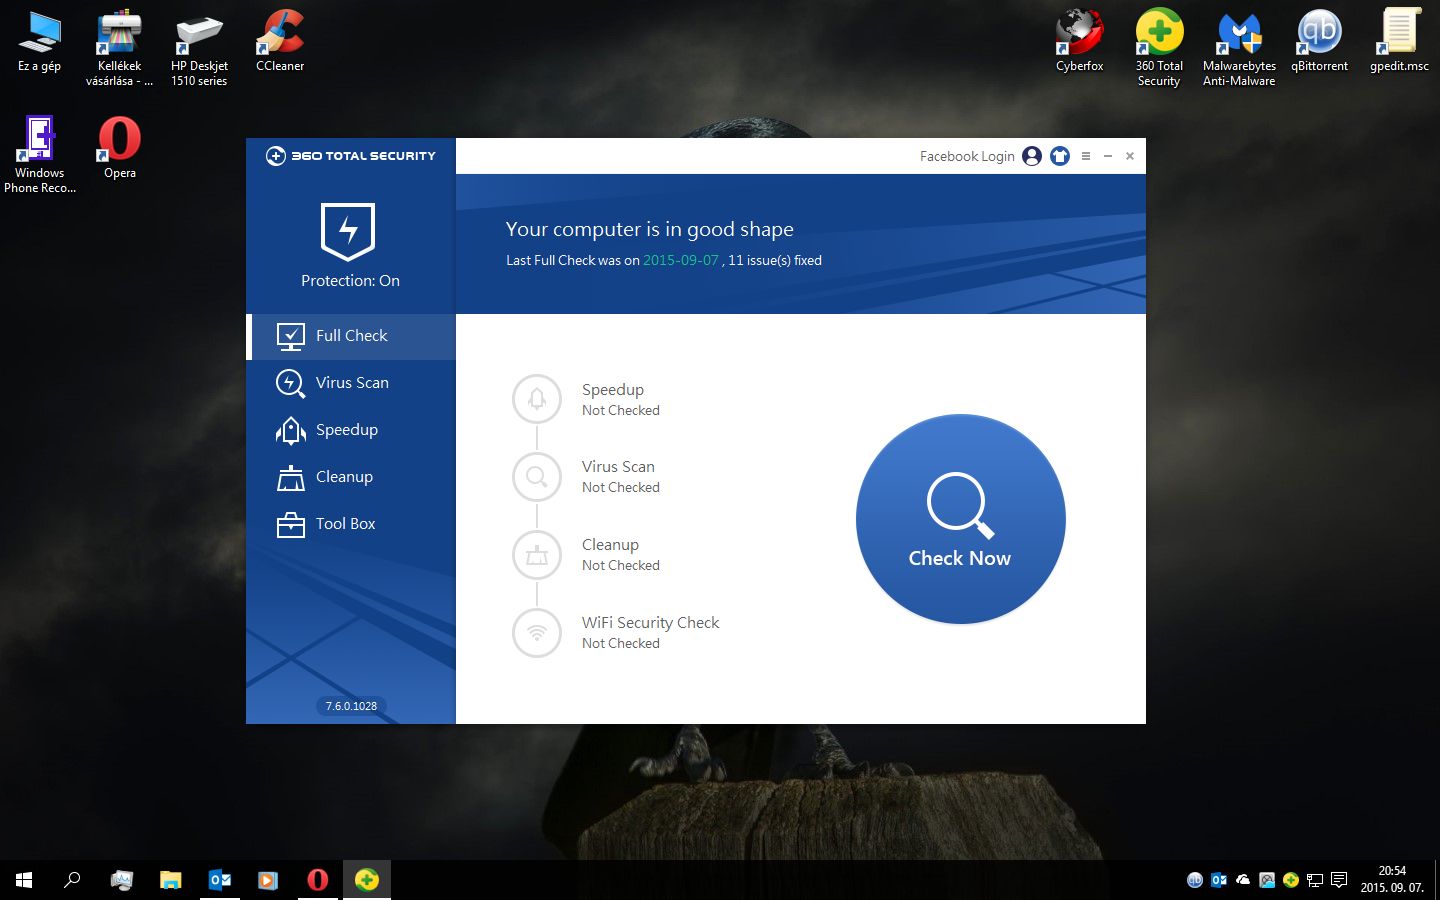Open the hamburger main menu
The width and height of the screenshot is (1440, 900).
click(1086, 156)
